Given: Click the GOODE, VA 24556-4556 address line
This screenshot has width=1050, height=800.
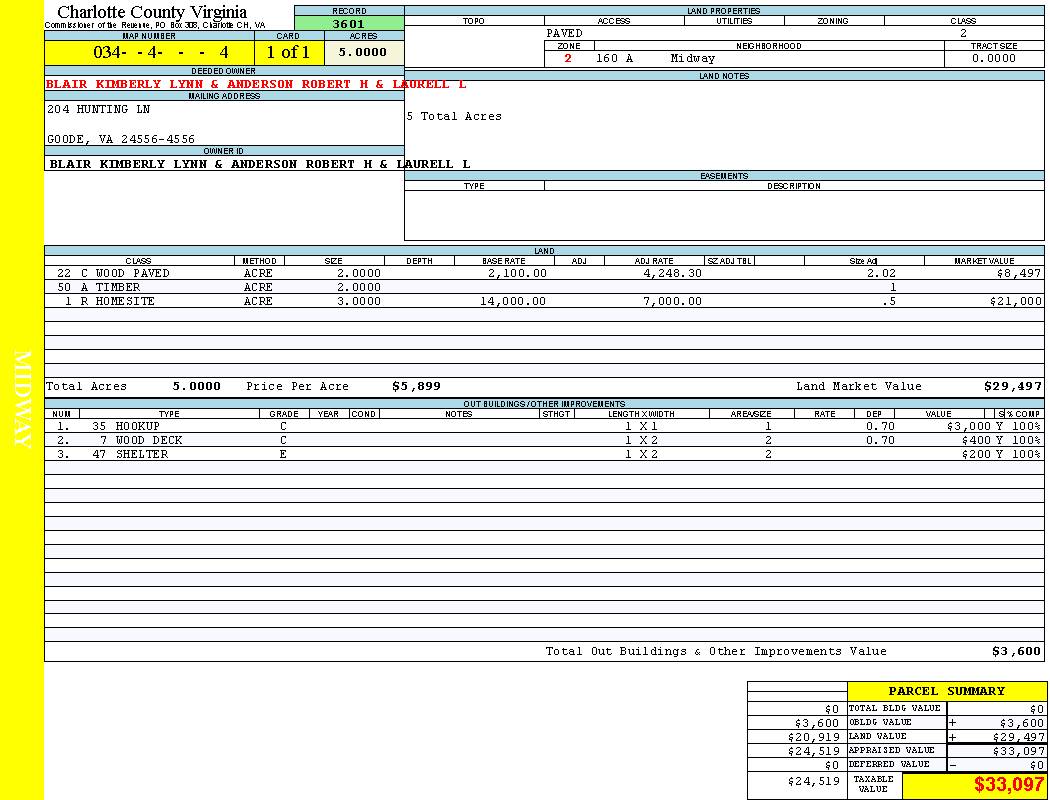Looking at the screenshot, I should point(121,139).
